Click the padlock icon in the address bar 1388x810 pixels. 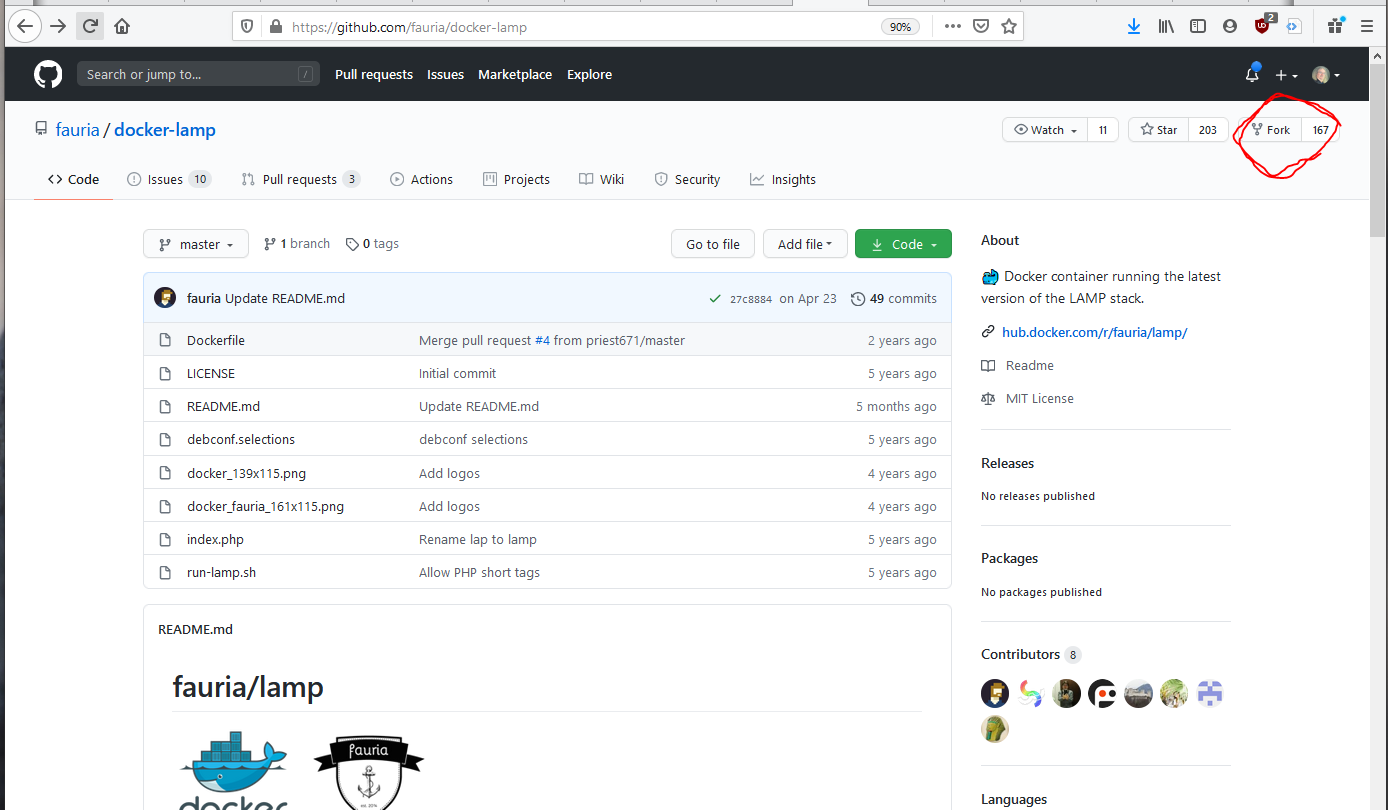coord(276,27)
